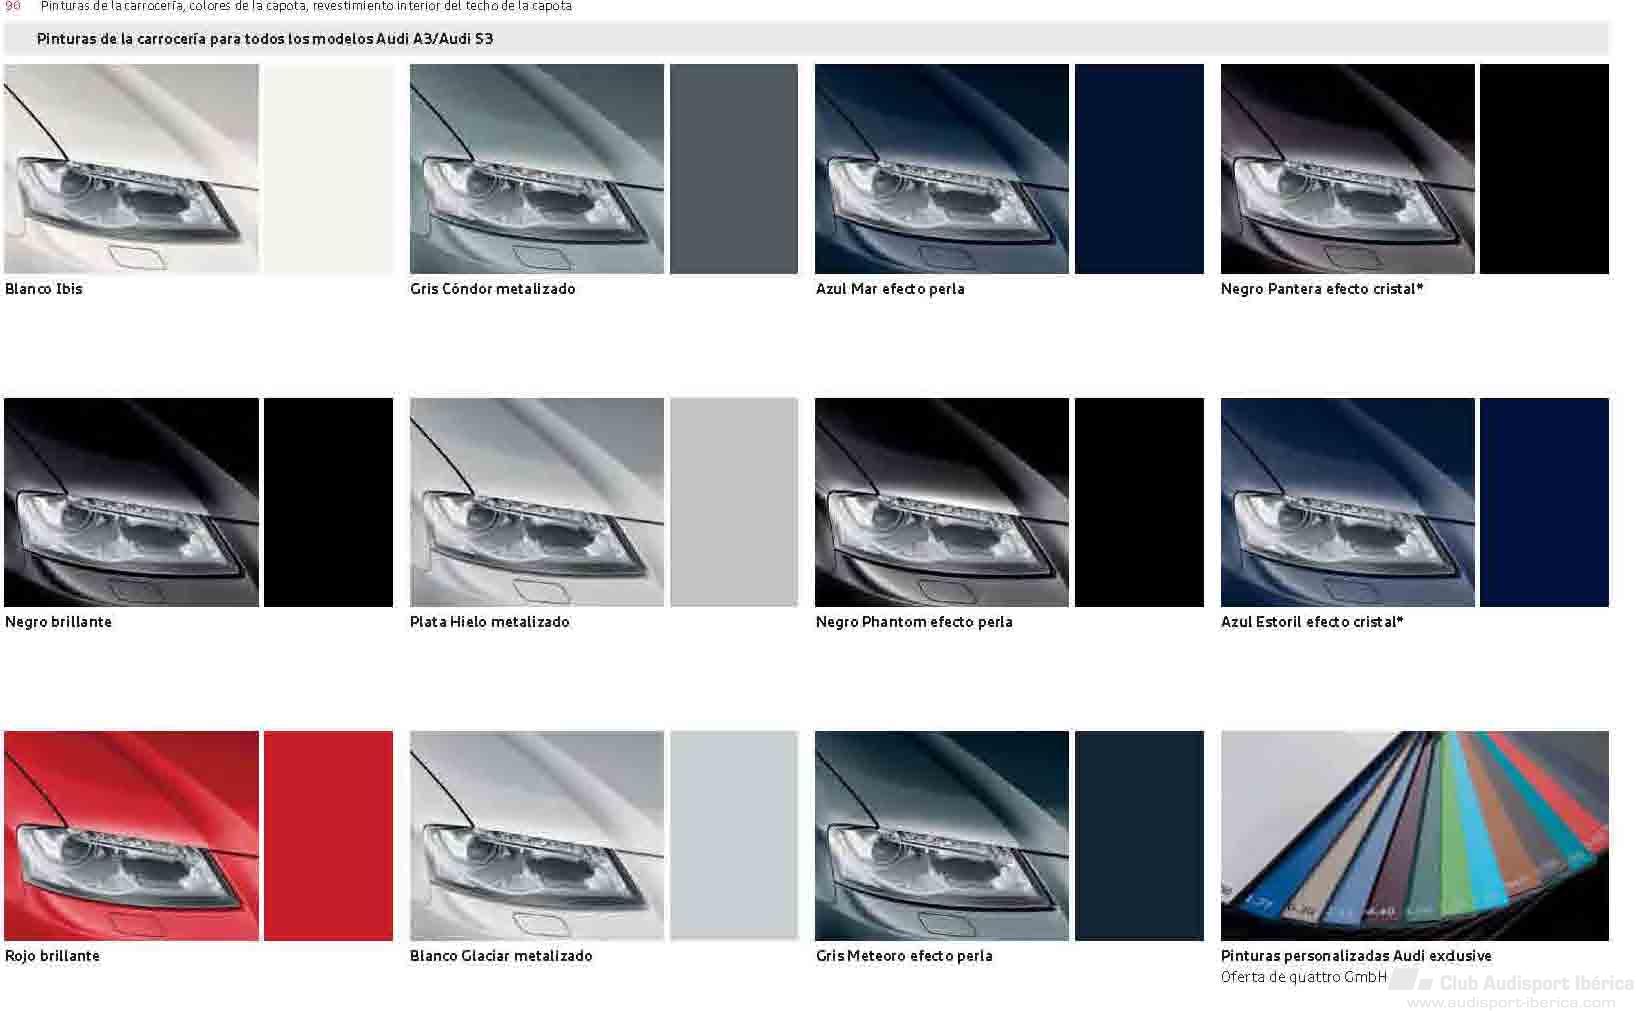
Task: Select the 'Blanco Ibis' label
Action: (x=44, y=289)
